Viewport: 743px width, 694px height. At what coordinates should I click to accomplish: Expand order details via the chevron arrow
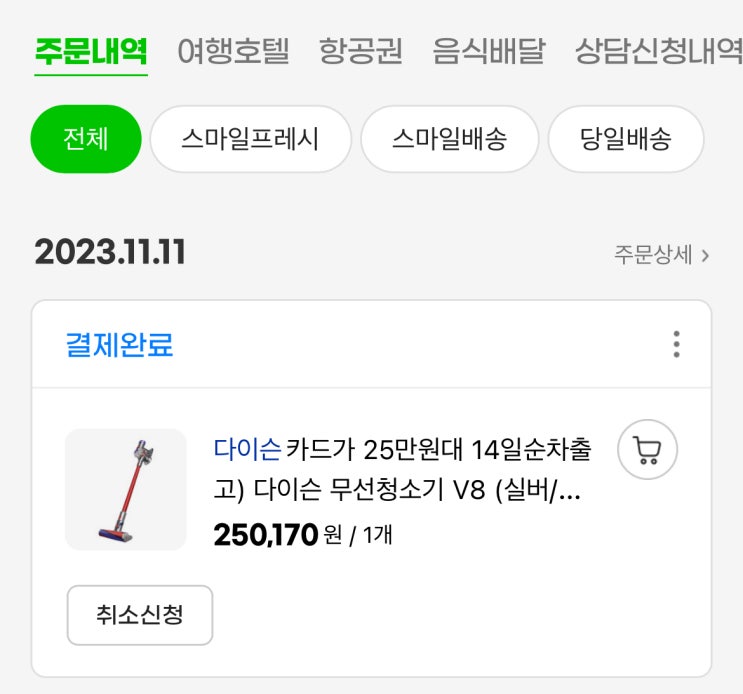coord(705,256)
